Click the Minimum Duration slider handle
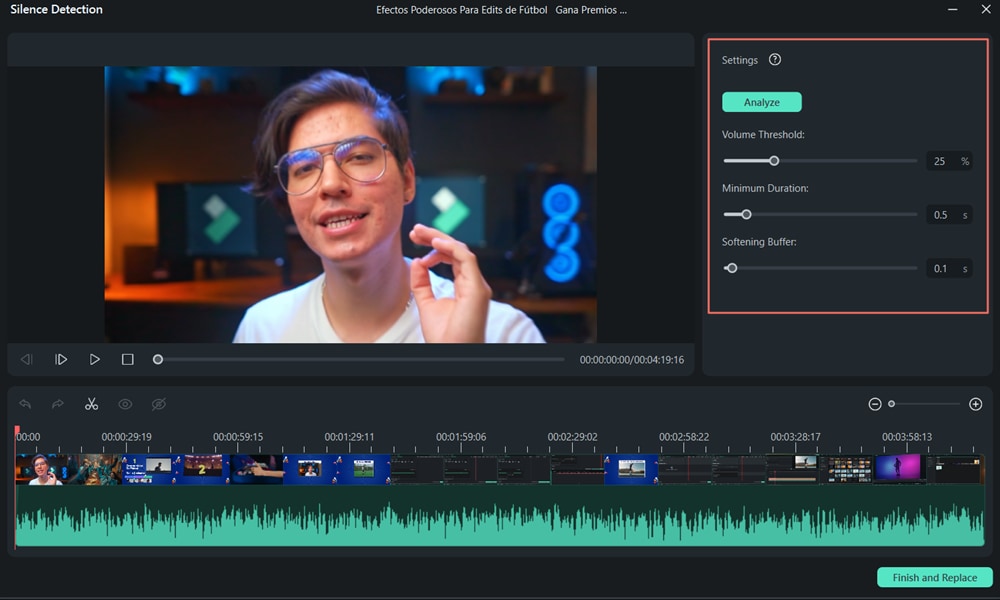This screenshot has width=1000, height=600. [x=746, y=214]
